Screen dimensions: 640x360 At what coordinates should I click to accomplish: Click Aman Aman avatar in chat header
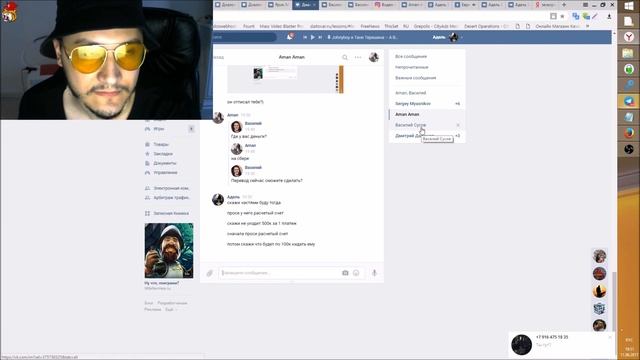(x=373, y=58)
